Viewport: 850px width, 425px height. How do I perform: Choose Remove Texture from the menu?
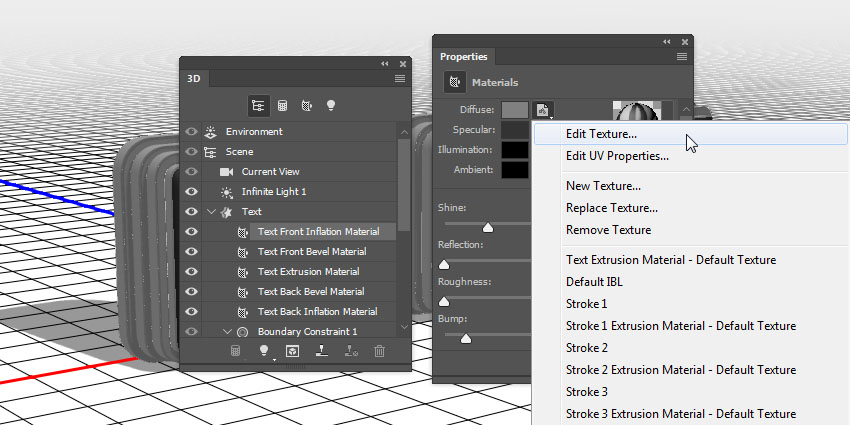(691, 230)
